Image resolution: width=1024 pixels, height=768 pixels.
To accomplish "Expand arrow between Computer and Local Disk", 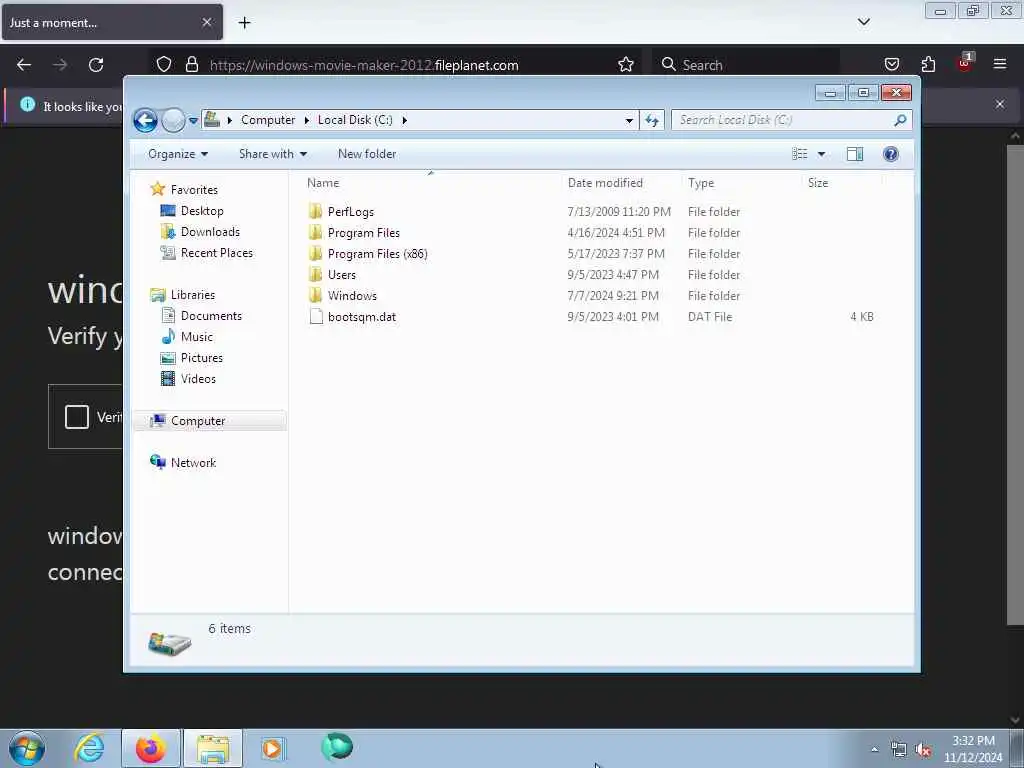I will (x=307, y=120).
